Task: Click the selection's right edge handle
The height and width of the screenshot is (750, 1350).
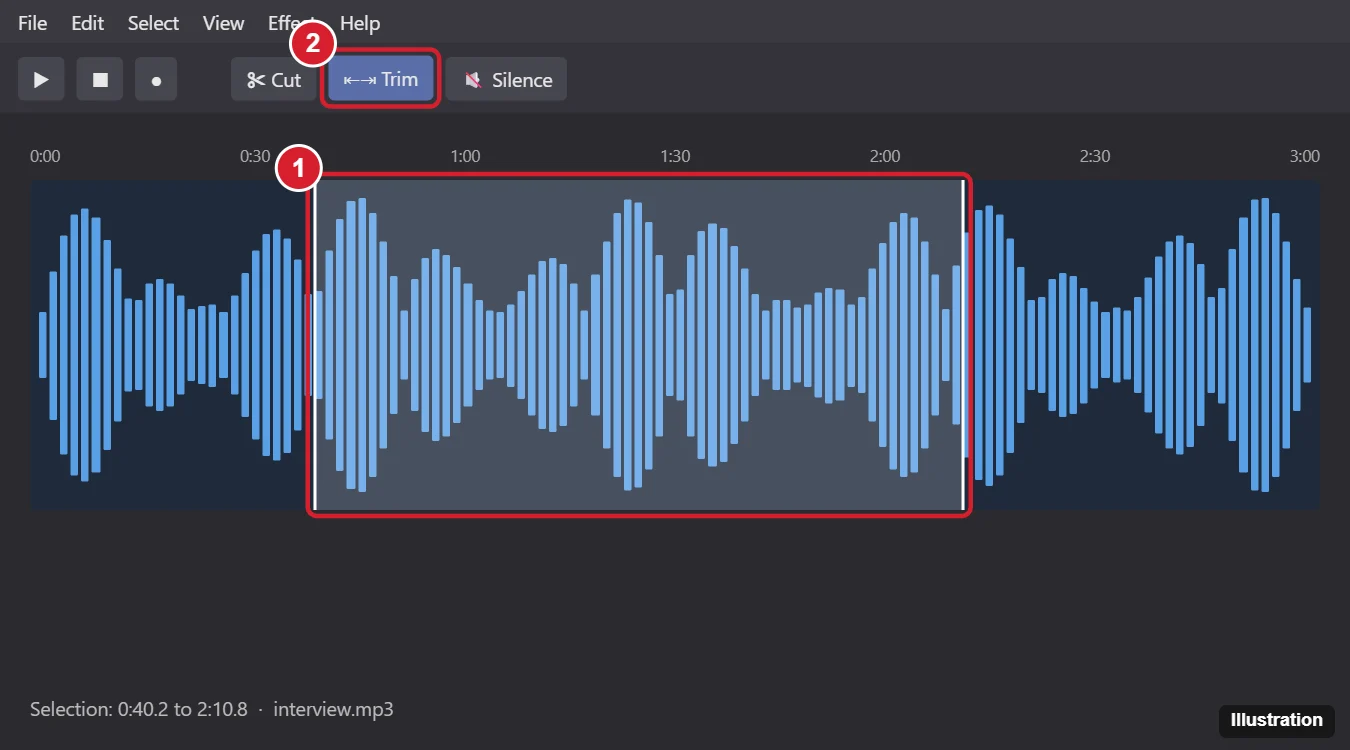Action: tap(964, 345)
